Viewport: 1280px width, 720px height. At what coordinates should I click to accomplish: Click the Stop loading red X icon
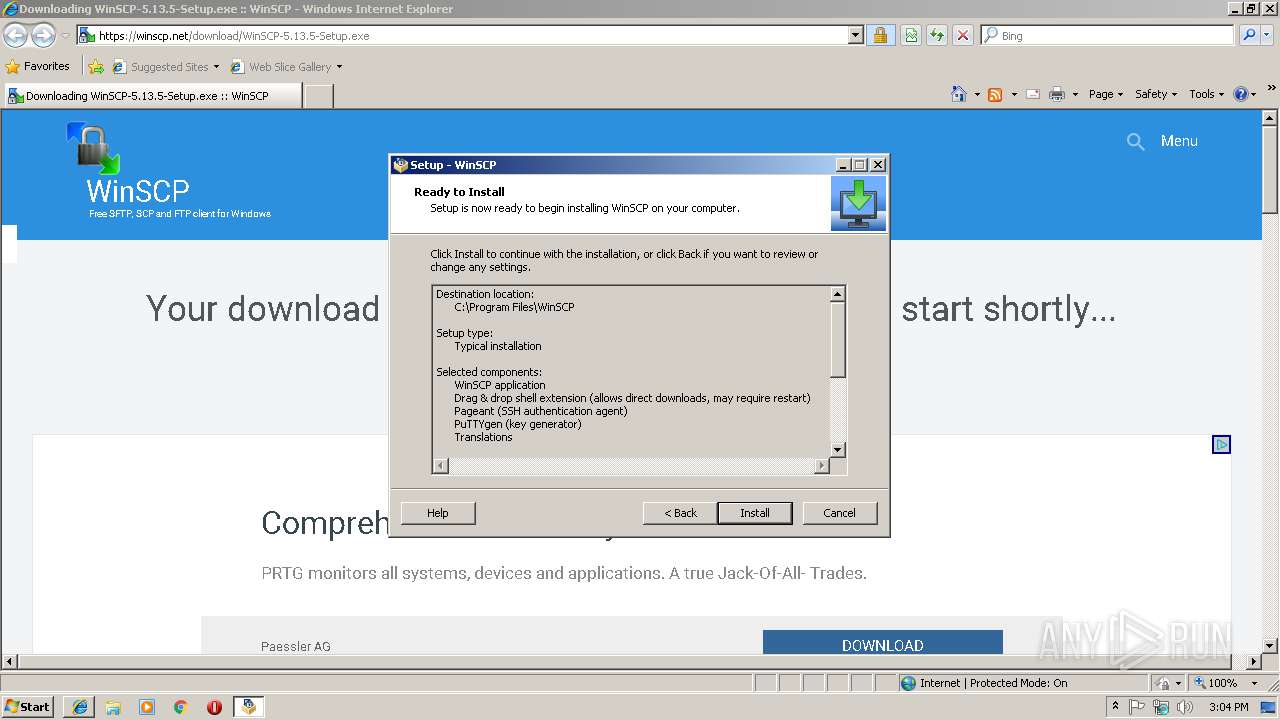(962, 35)
